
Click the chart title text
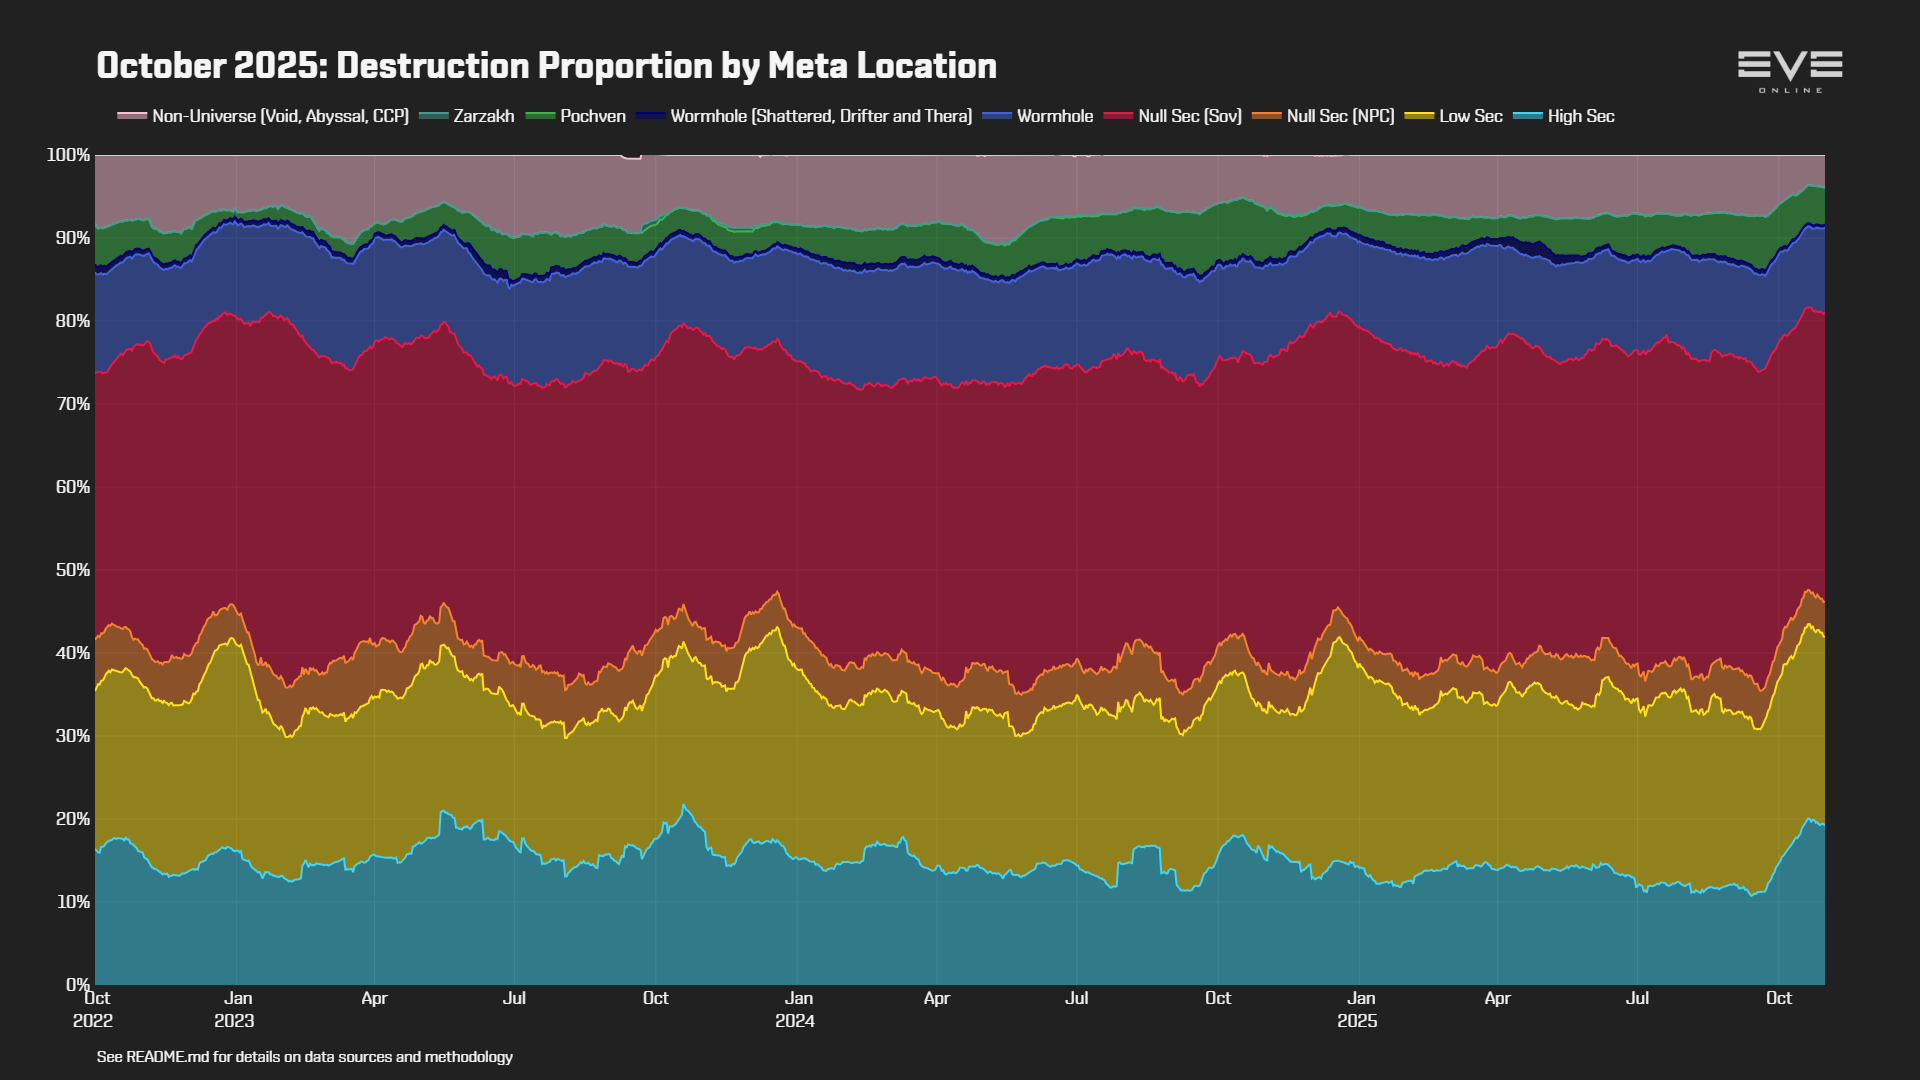(546, 66)
